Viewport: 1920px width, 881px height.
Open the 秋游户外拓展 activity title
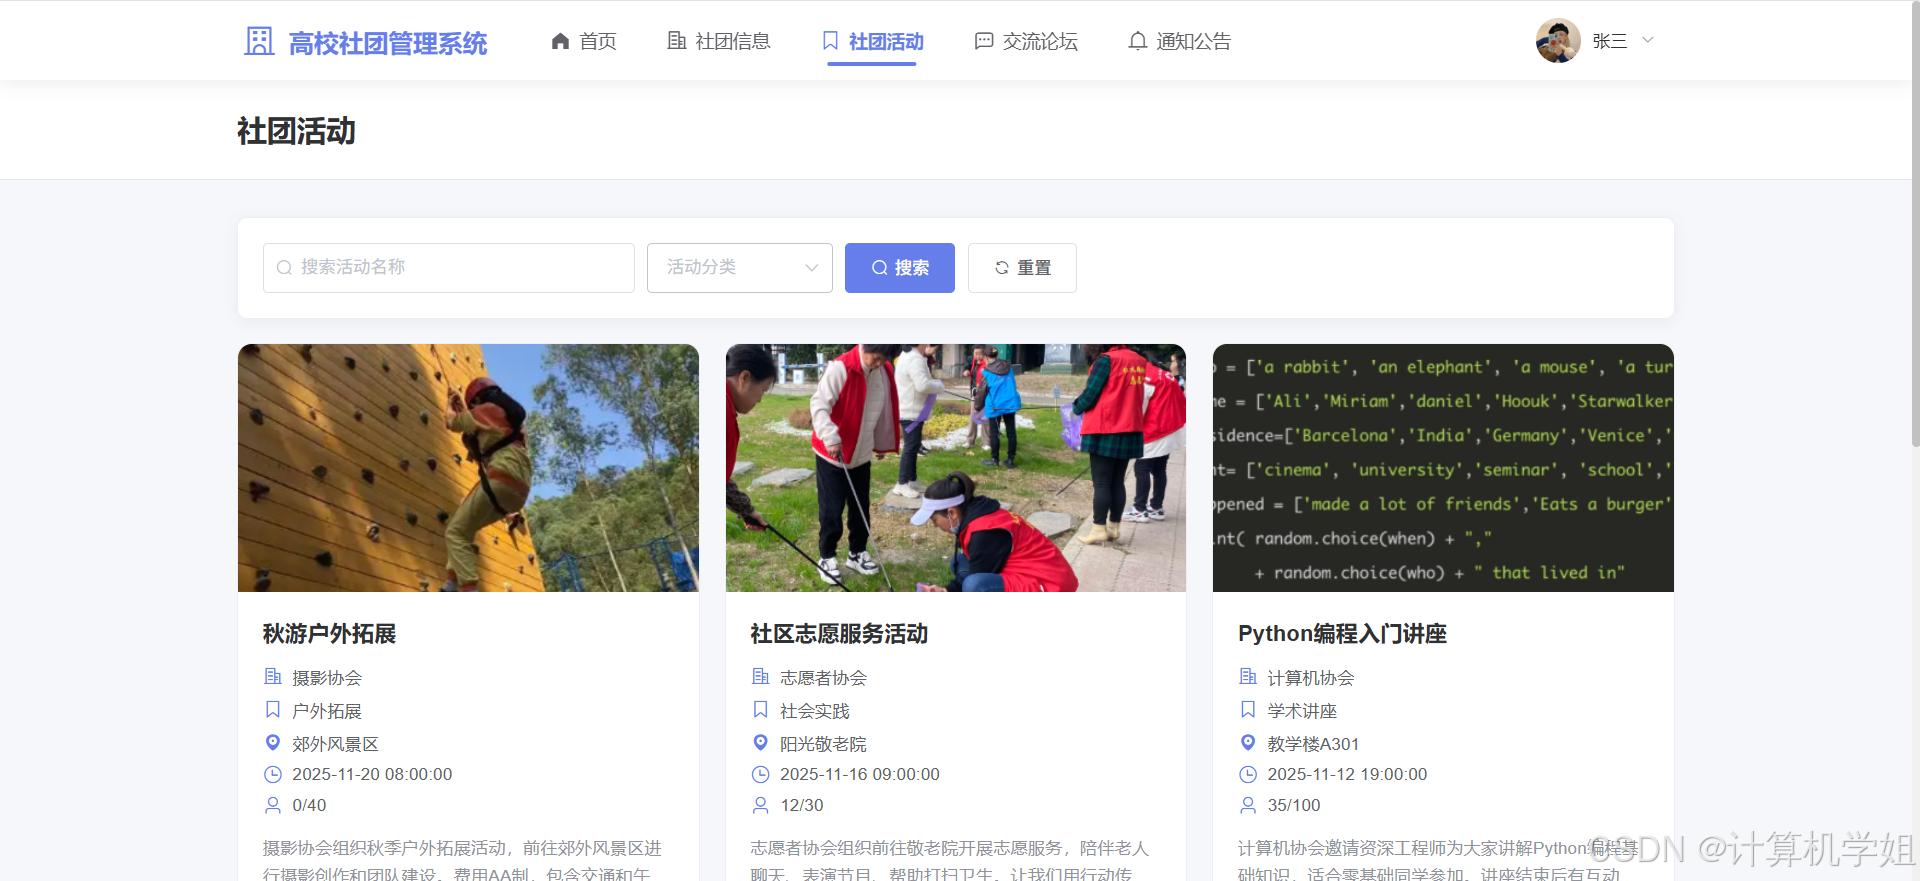pos(329,634)
